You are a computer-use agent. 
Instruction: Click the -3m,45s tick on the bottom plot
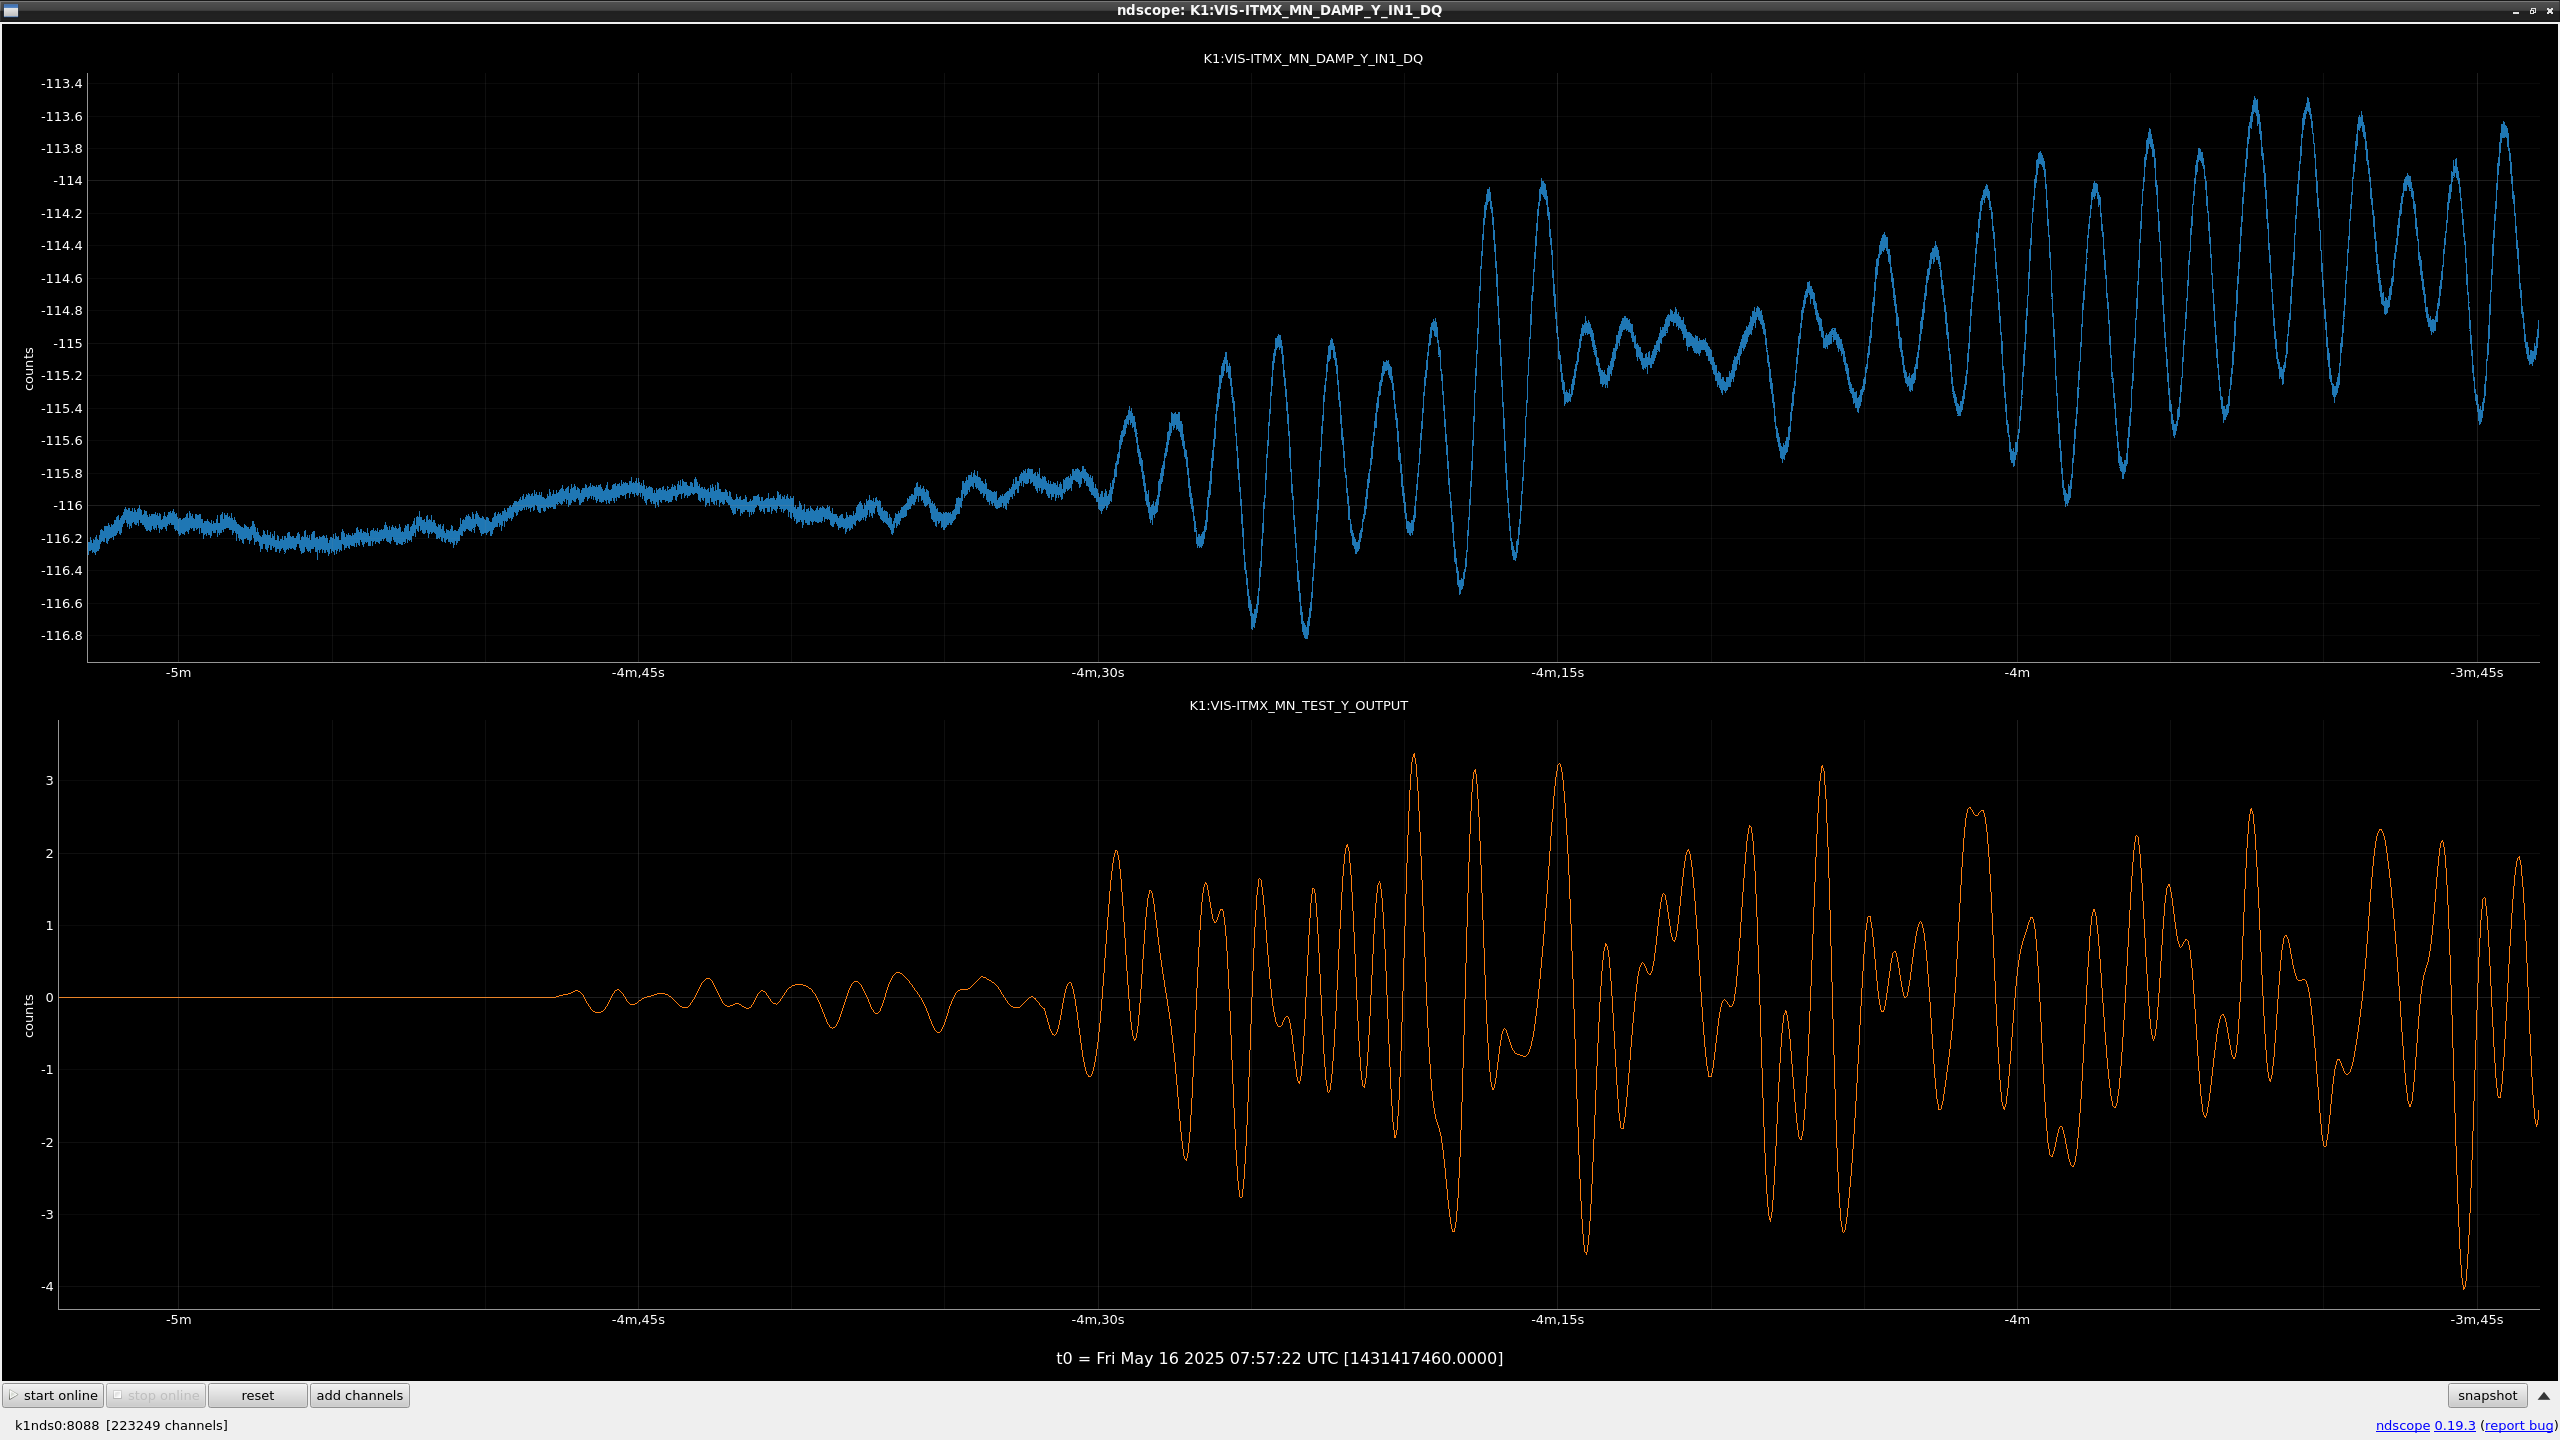coord(2477,1320)
